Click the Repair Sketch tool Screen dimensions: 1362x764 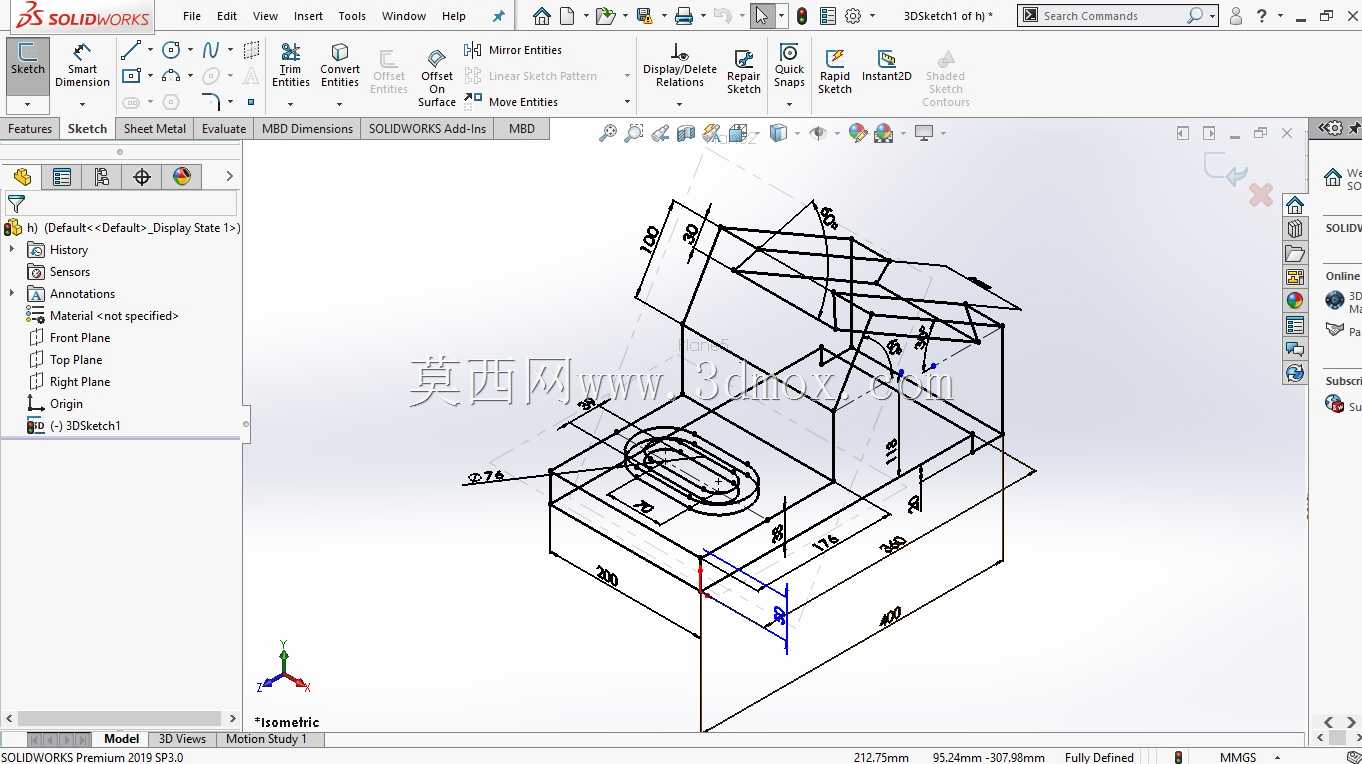[744, 72]
